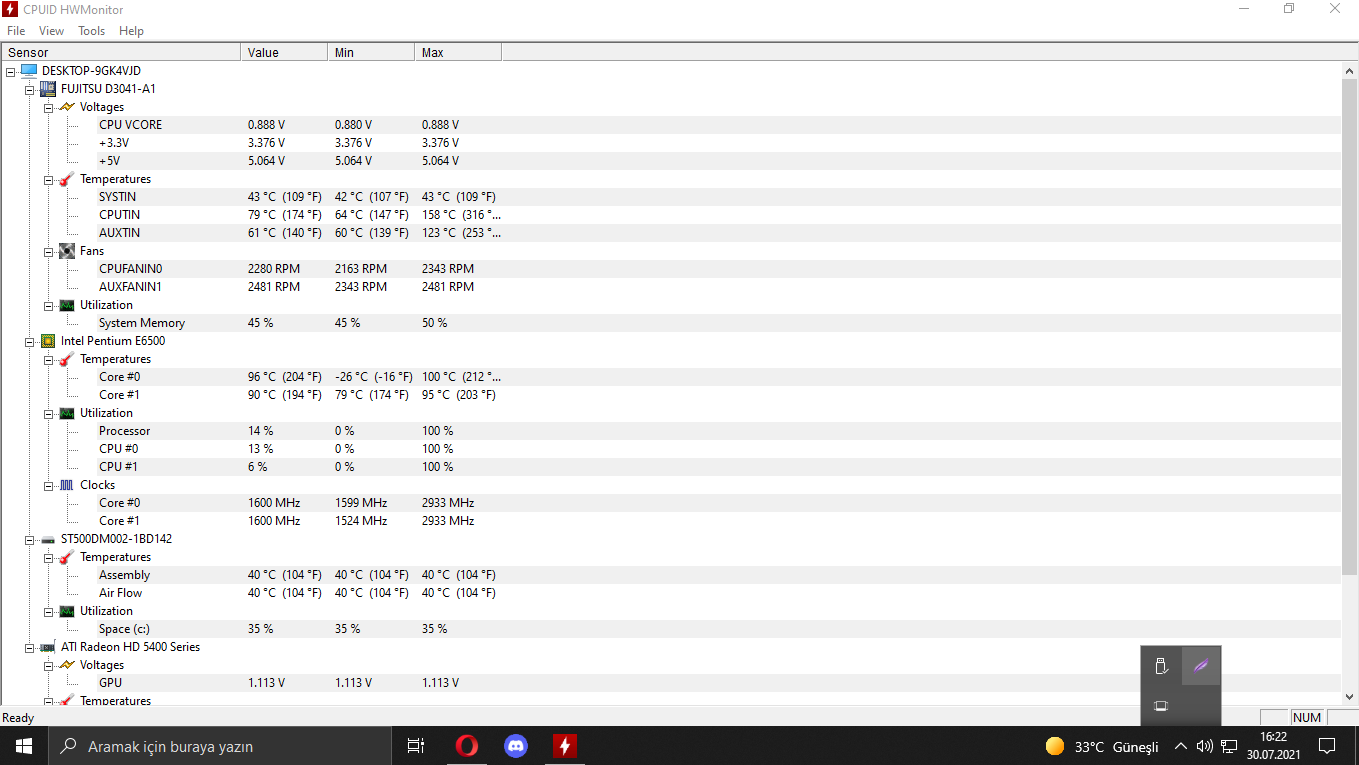Select the CPUTIN row label
Image resolution: width=1359 pixels, height=765 pixels.
point(119,215)
